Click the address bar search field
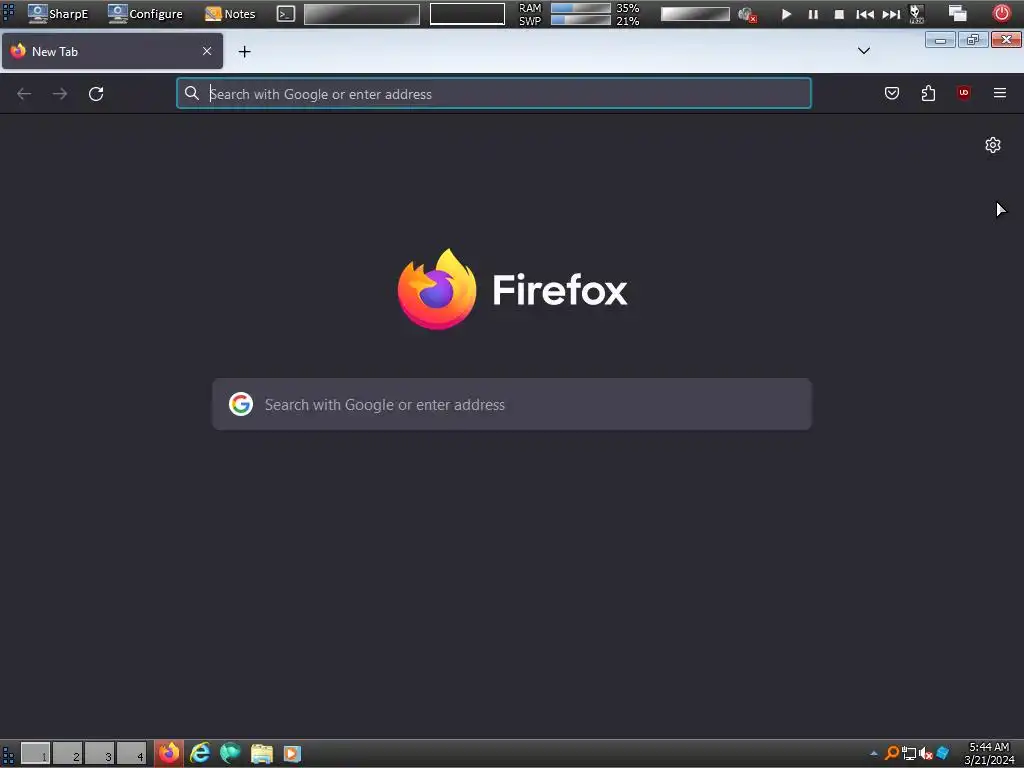This screenshot has width=1024, height=768. point(494,93)
